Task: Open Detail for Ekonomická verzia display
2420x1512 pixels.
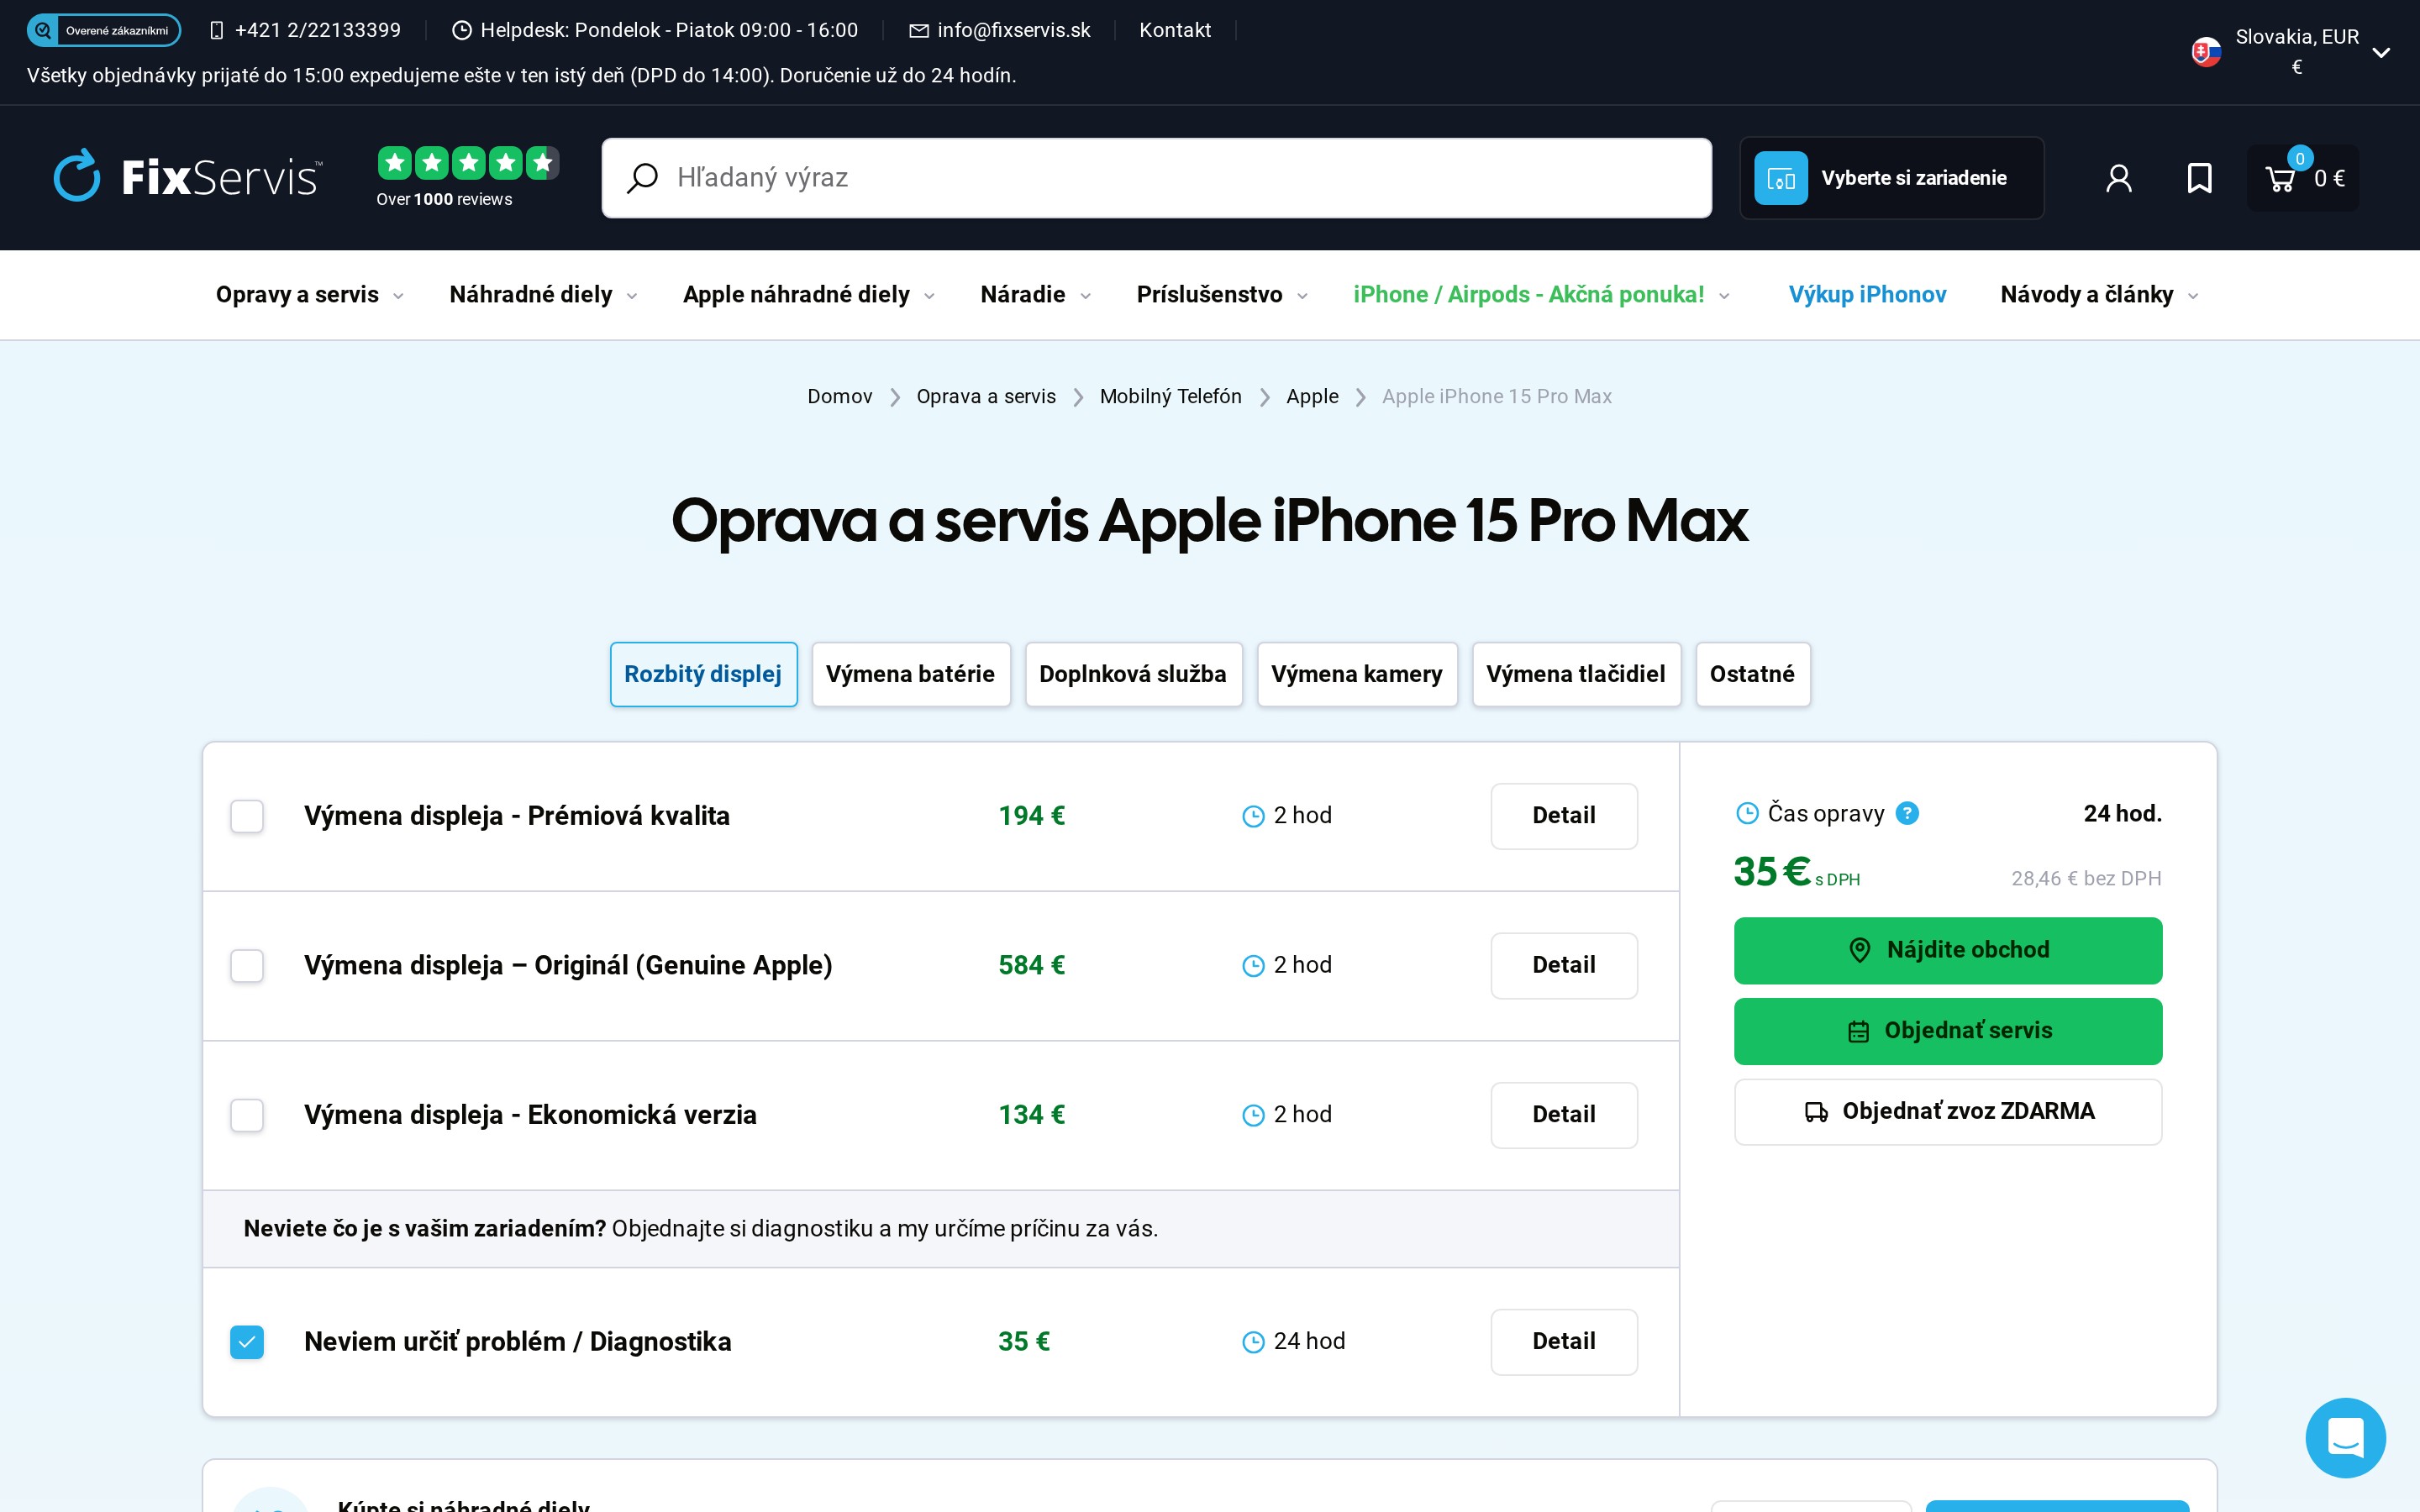Action: point(1563,1115)
